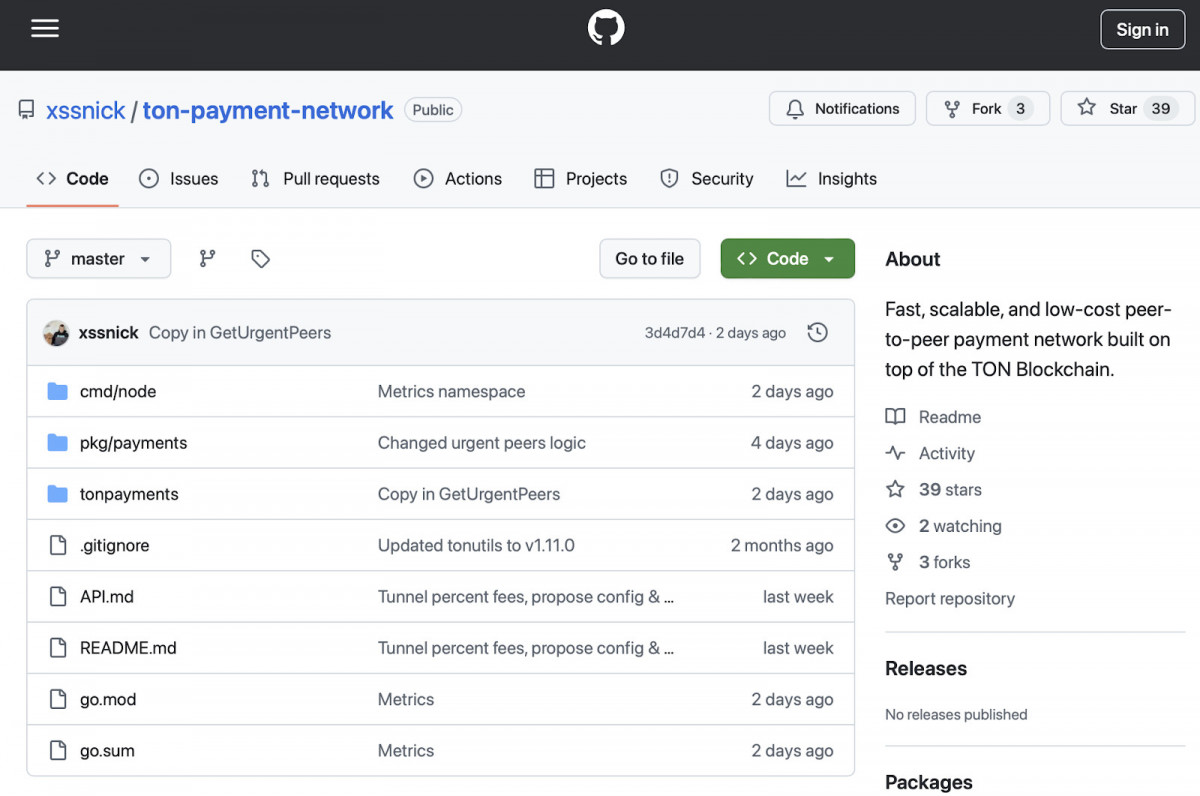Screen dimensions: 1200x796
Task: Open latest commit message Copy in GetUrgentPeers
Action: (x=240, y=333)
